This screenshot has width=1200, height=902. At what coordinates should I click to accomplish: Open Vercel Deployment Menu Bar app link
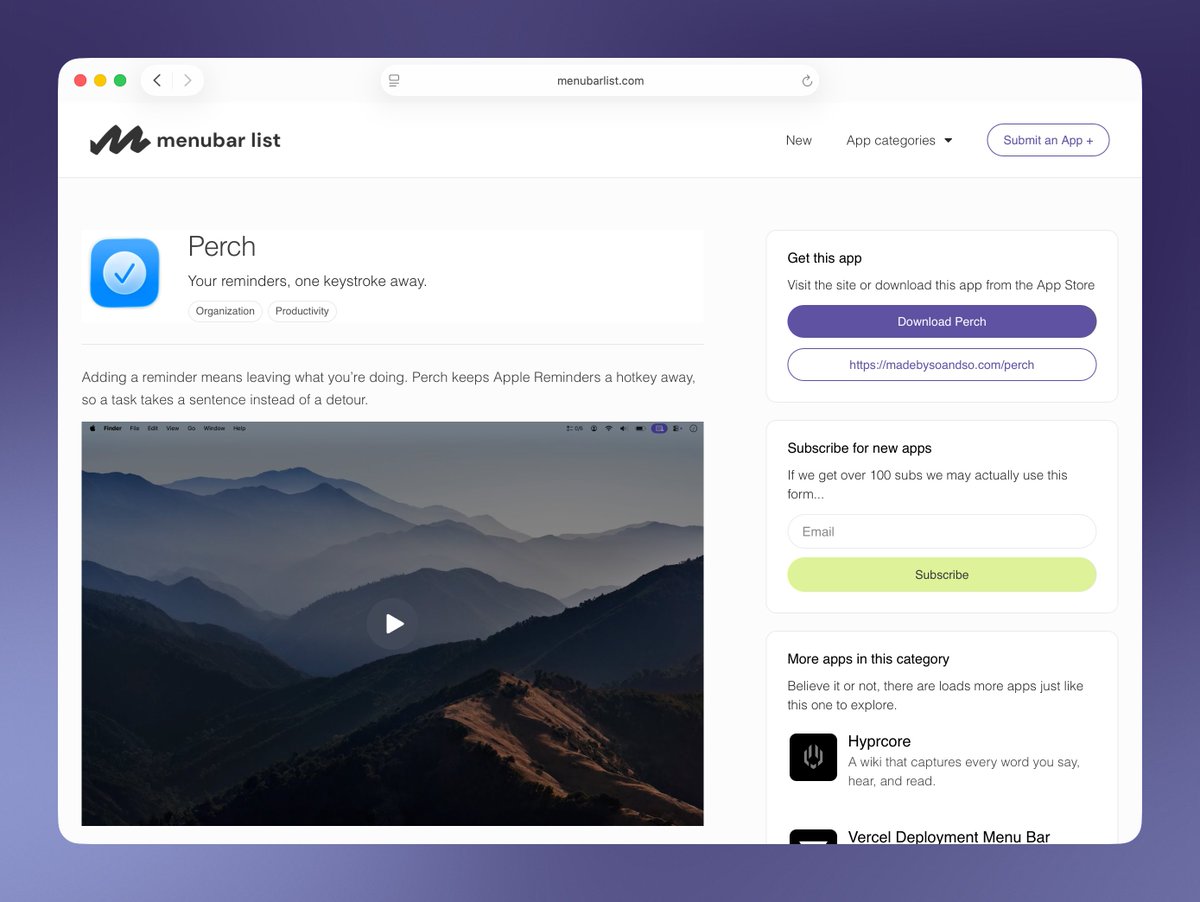point(949,836)
